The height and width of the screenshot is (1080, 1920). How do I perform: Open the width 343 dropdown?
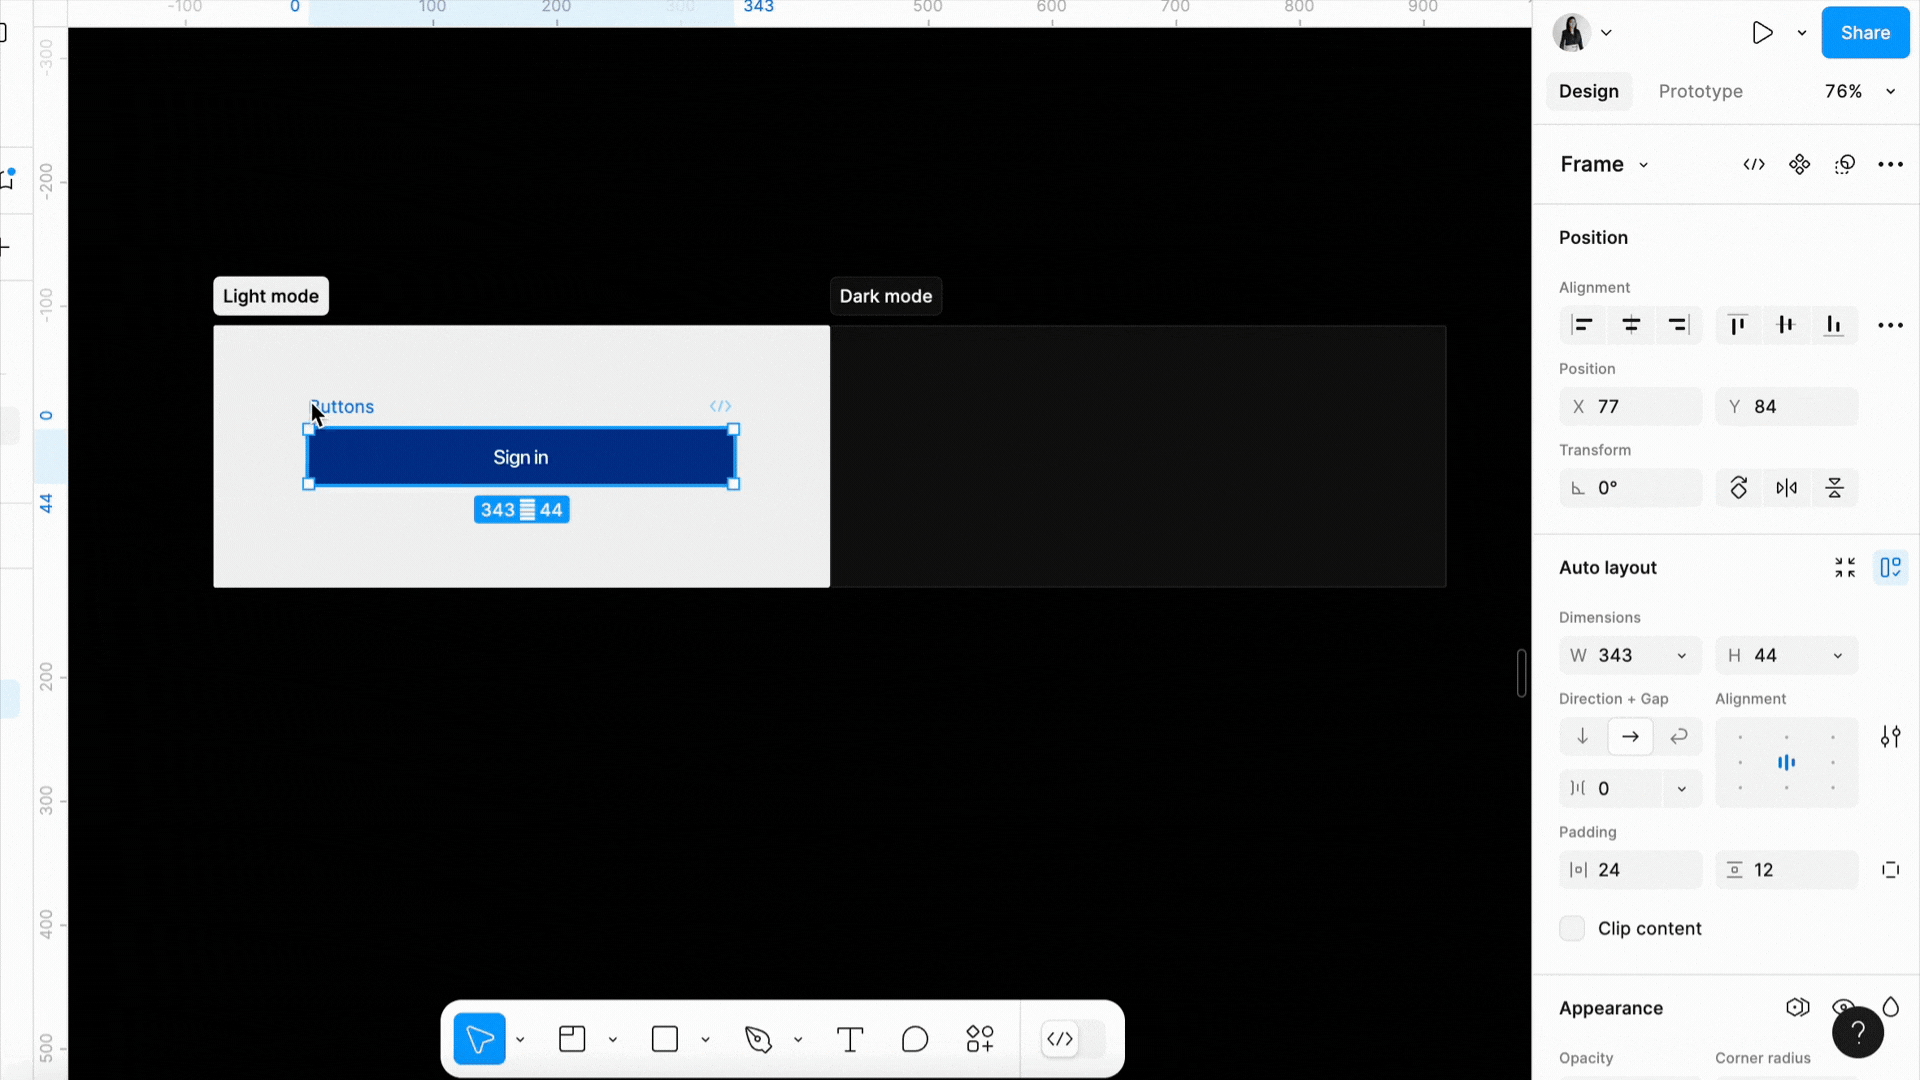1682,655
